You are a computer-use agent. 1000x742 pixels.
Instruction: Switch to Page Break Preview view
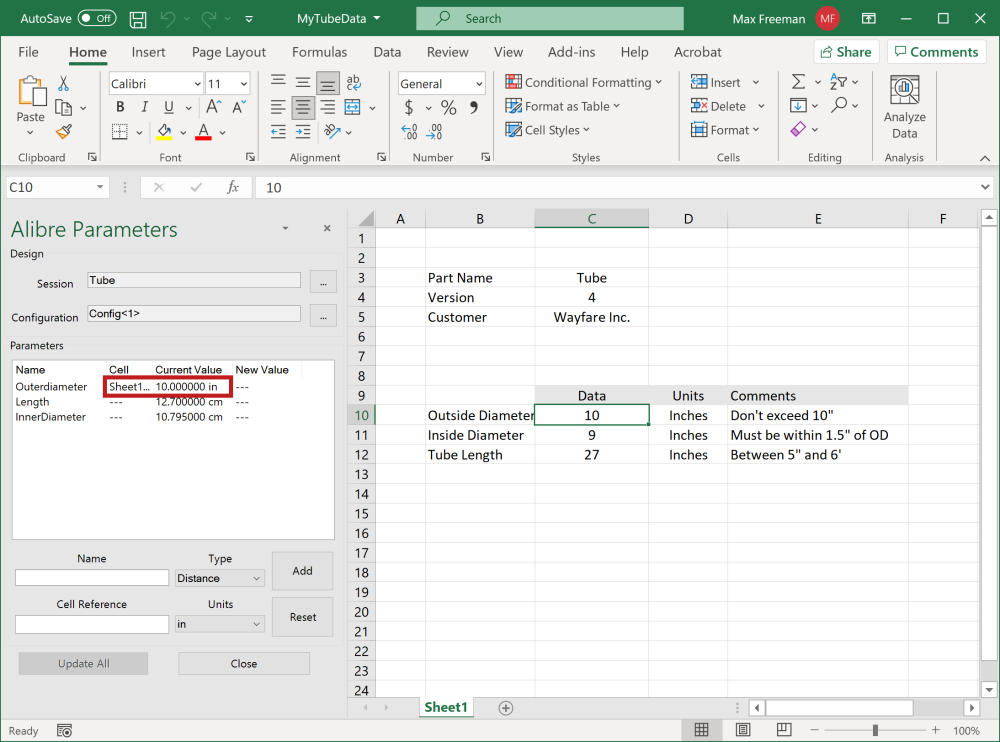click(782, 730)
